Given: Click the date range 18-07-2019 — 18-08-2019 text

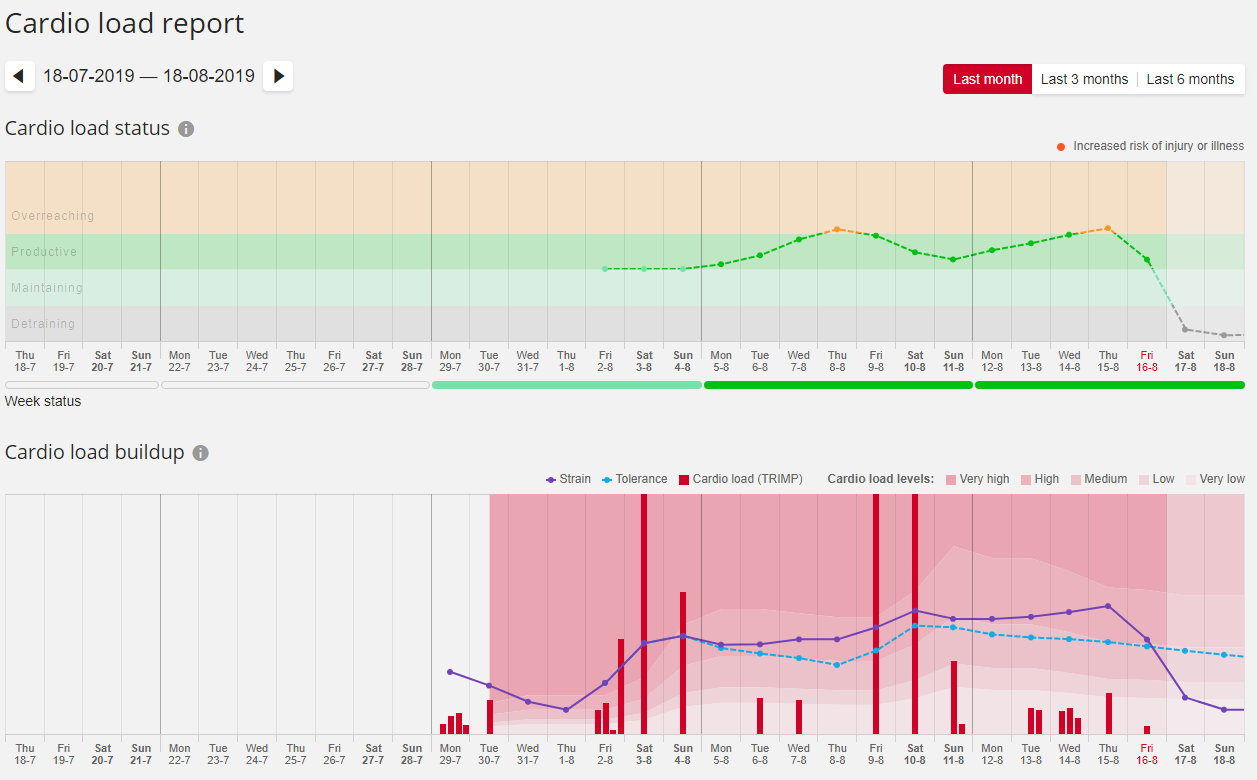Looking at the screenshot, I should point(149,76).
